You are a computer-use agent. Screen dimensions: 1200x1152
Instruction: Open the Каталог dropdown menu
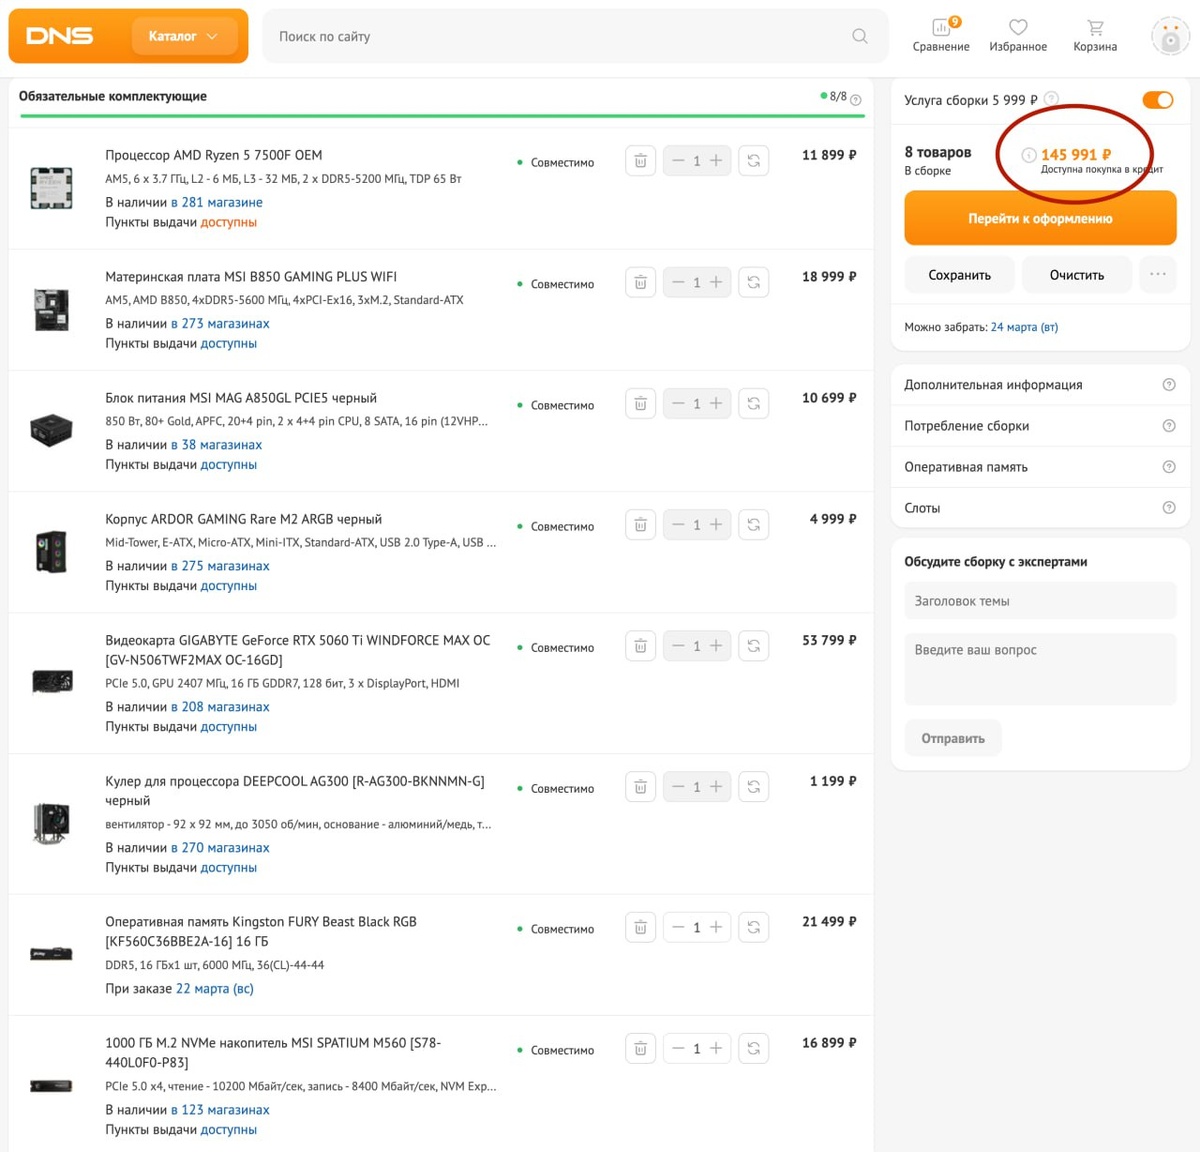tap(184, 36)
